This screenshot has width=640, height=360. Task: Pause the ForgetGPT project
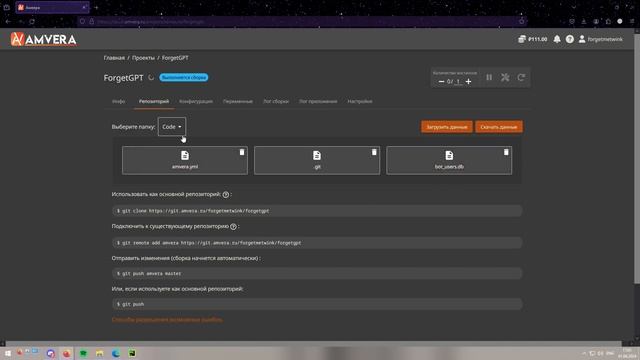[489, 78]
